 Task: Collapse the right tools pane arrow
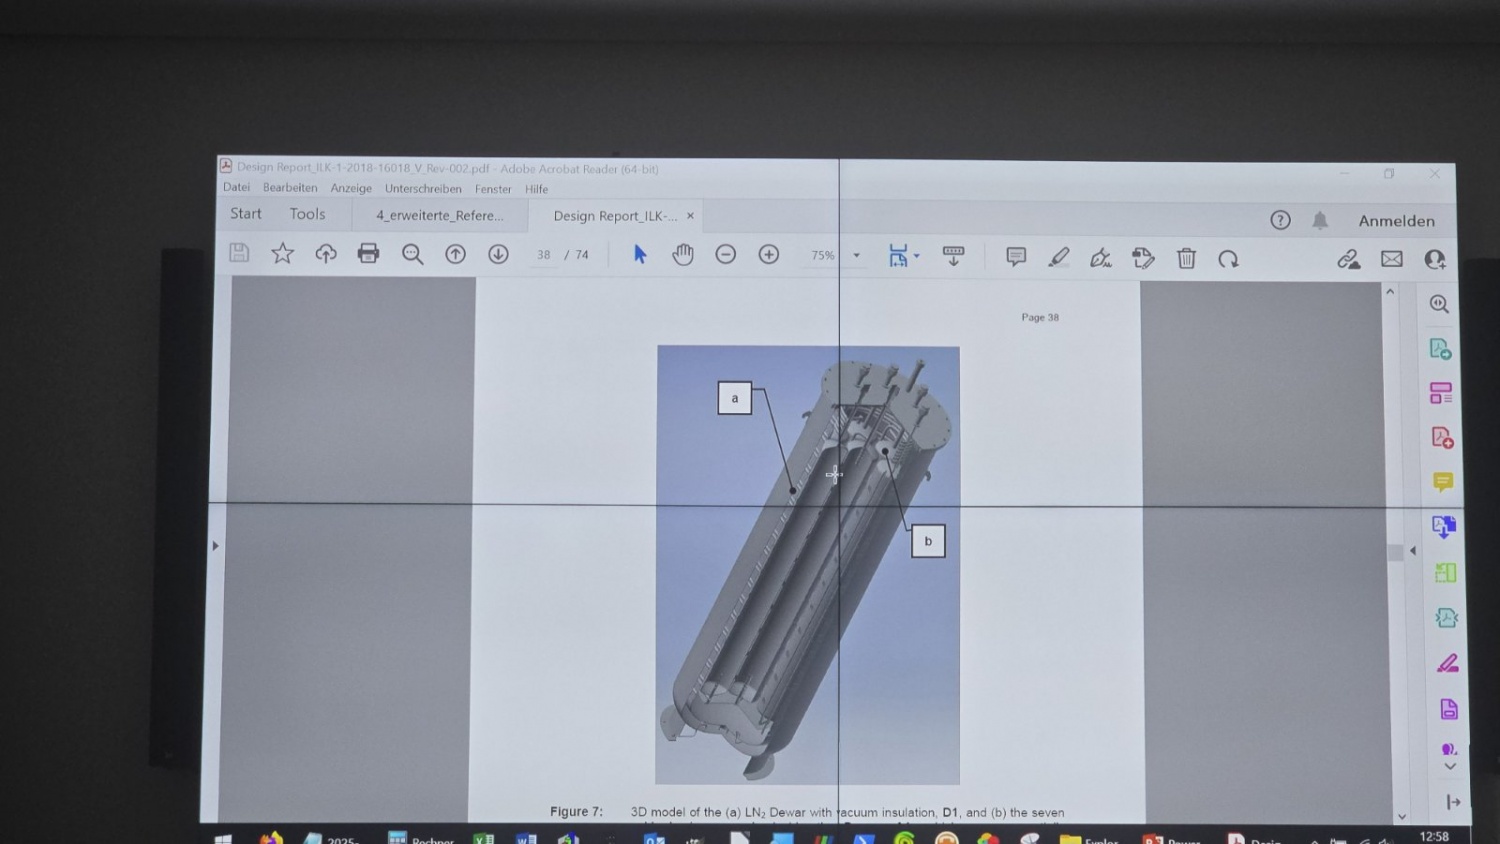click(1412, 550)
